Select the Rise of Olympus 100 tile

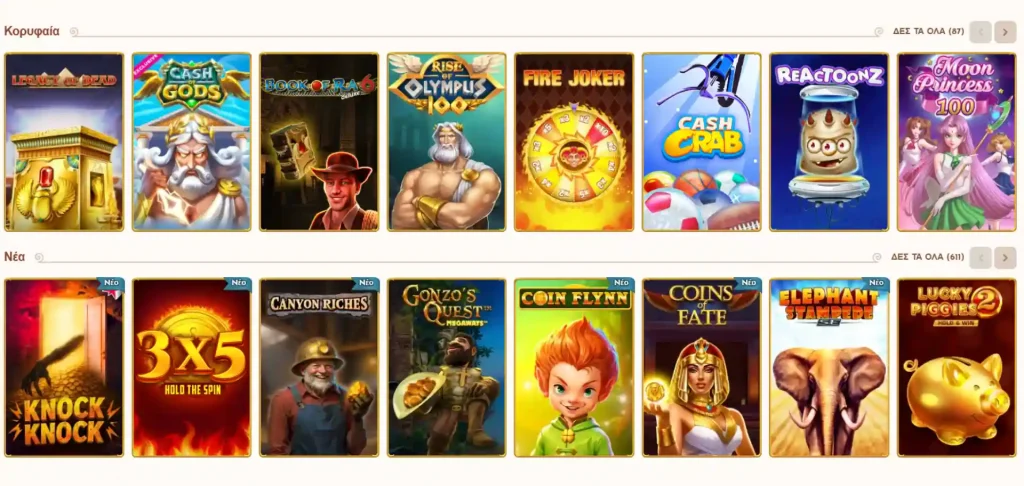(x=447, y=142)
